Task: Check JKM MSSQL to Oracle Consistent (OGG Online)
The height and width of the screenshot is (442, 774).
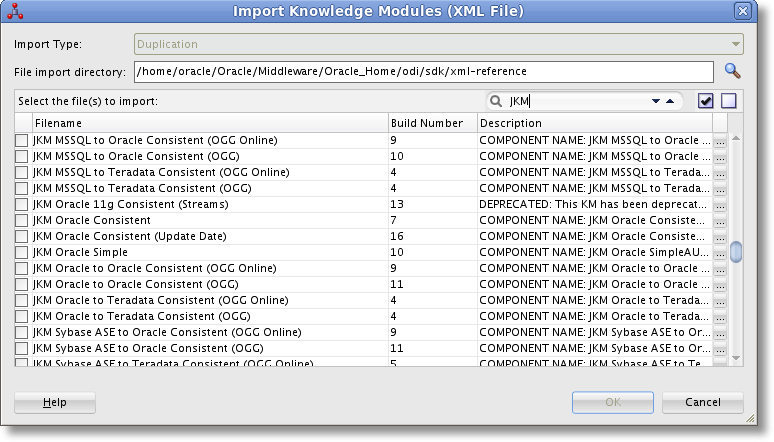Action: 21,140
